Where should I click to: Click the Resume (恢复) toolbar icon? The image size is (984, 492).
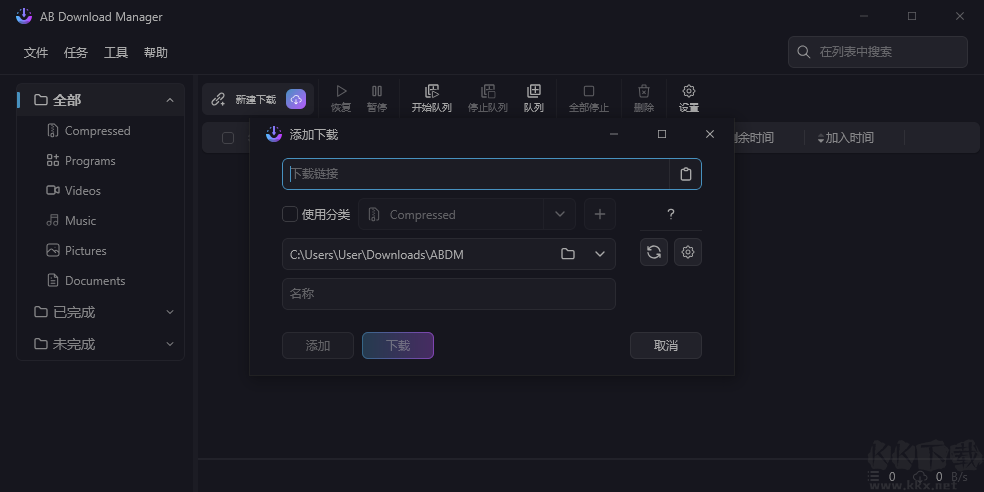pos(341,92)
